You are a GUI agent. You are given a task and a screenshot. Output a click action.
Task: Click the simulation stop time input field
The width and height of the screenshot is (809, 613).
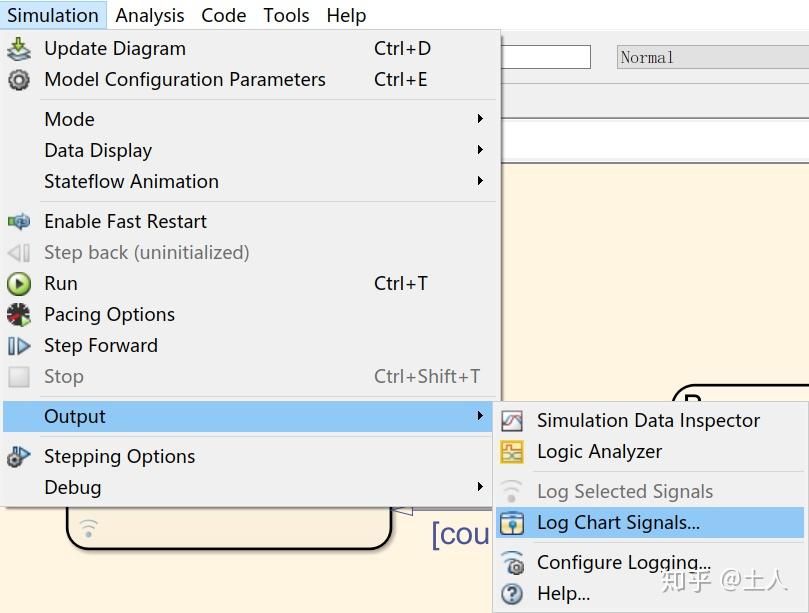pos(545,57)
